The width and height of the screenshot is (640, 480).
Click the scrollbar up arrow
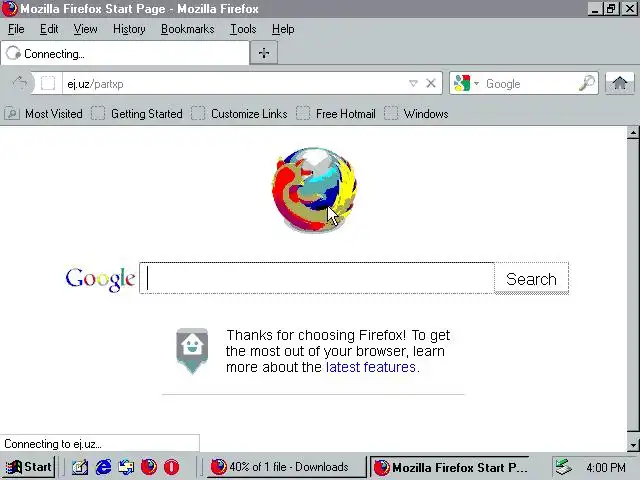pos(633,133)
